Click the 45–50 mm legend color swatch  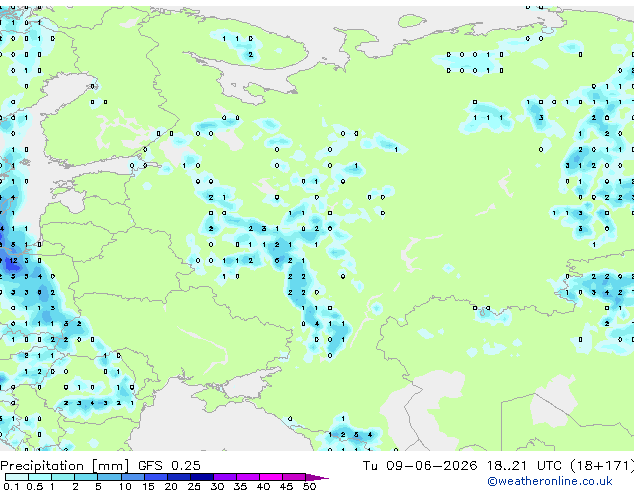pyautogui.click(x=294, y=477)
